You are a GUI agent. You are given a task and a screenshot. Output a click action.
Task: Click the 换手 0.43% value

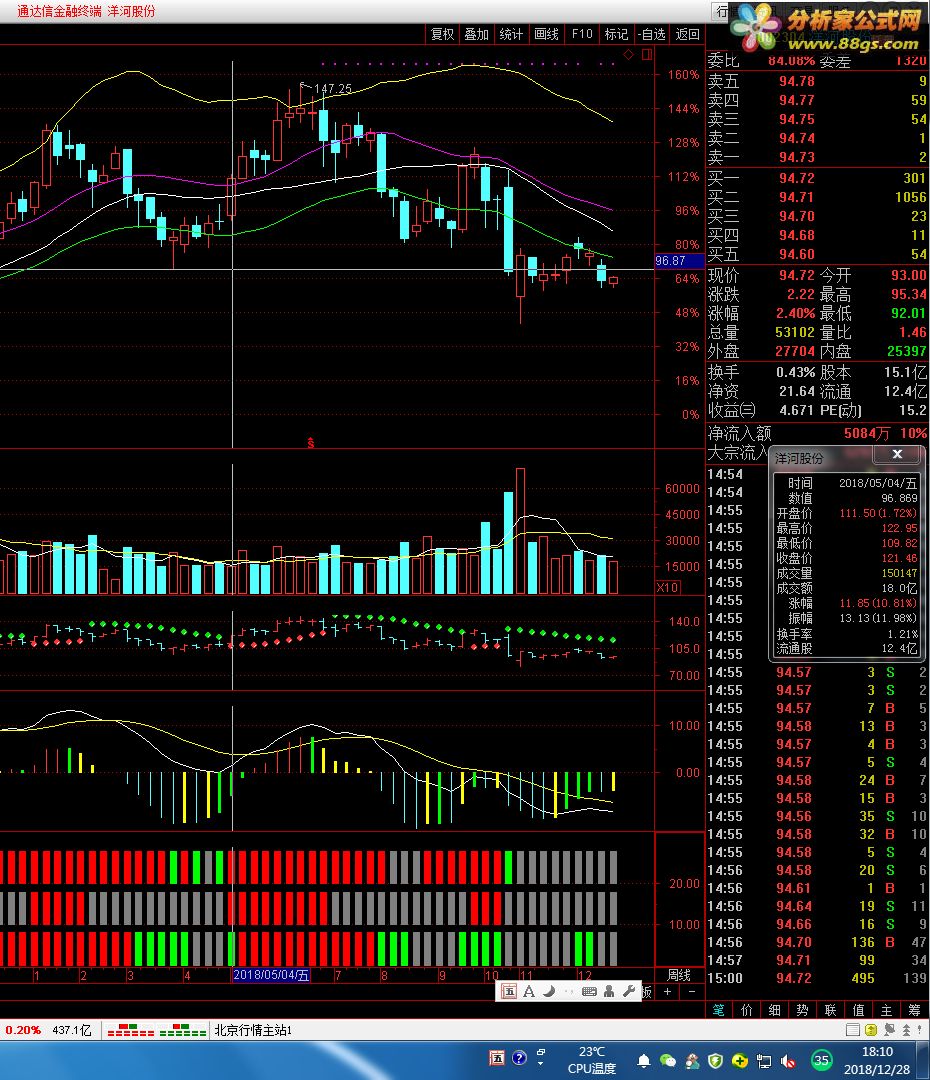(x=795, y=373)
